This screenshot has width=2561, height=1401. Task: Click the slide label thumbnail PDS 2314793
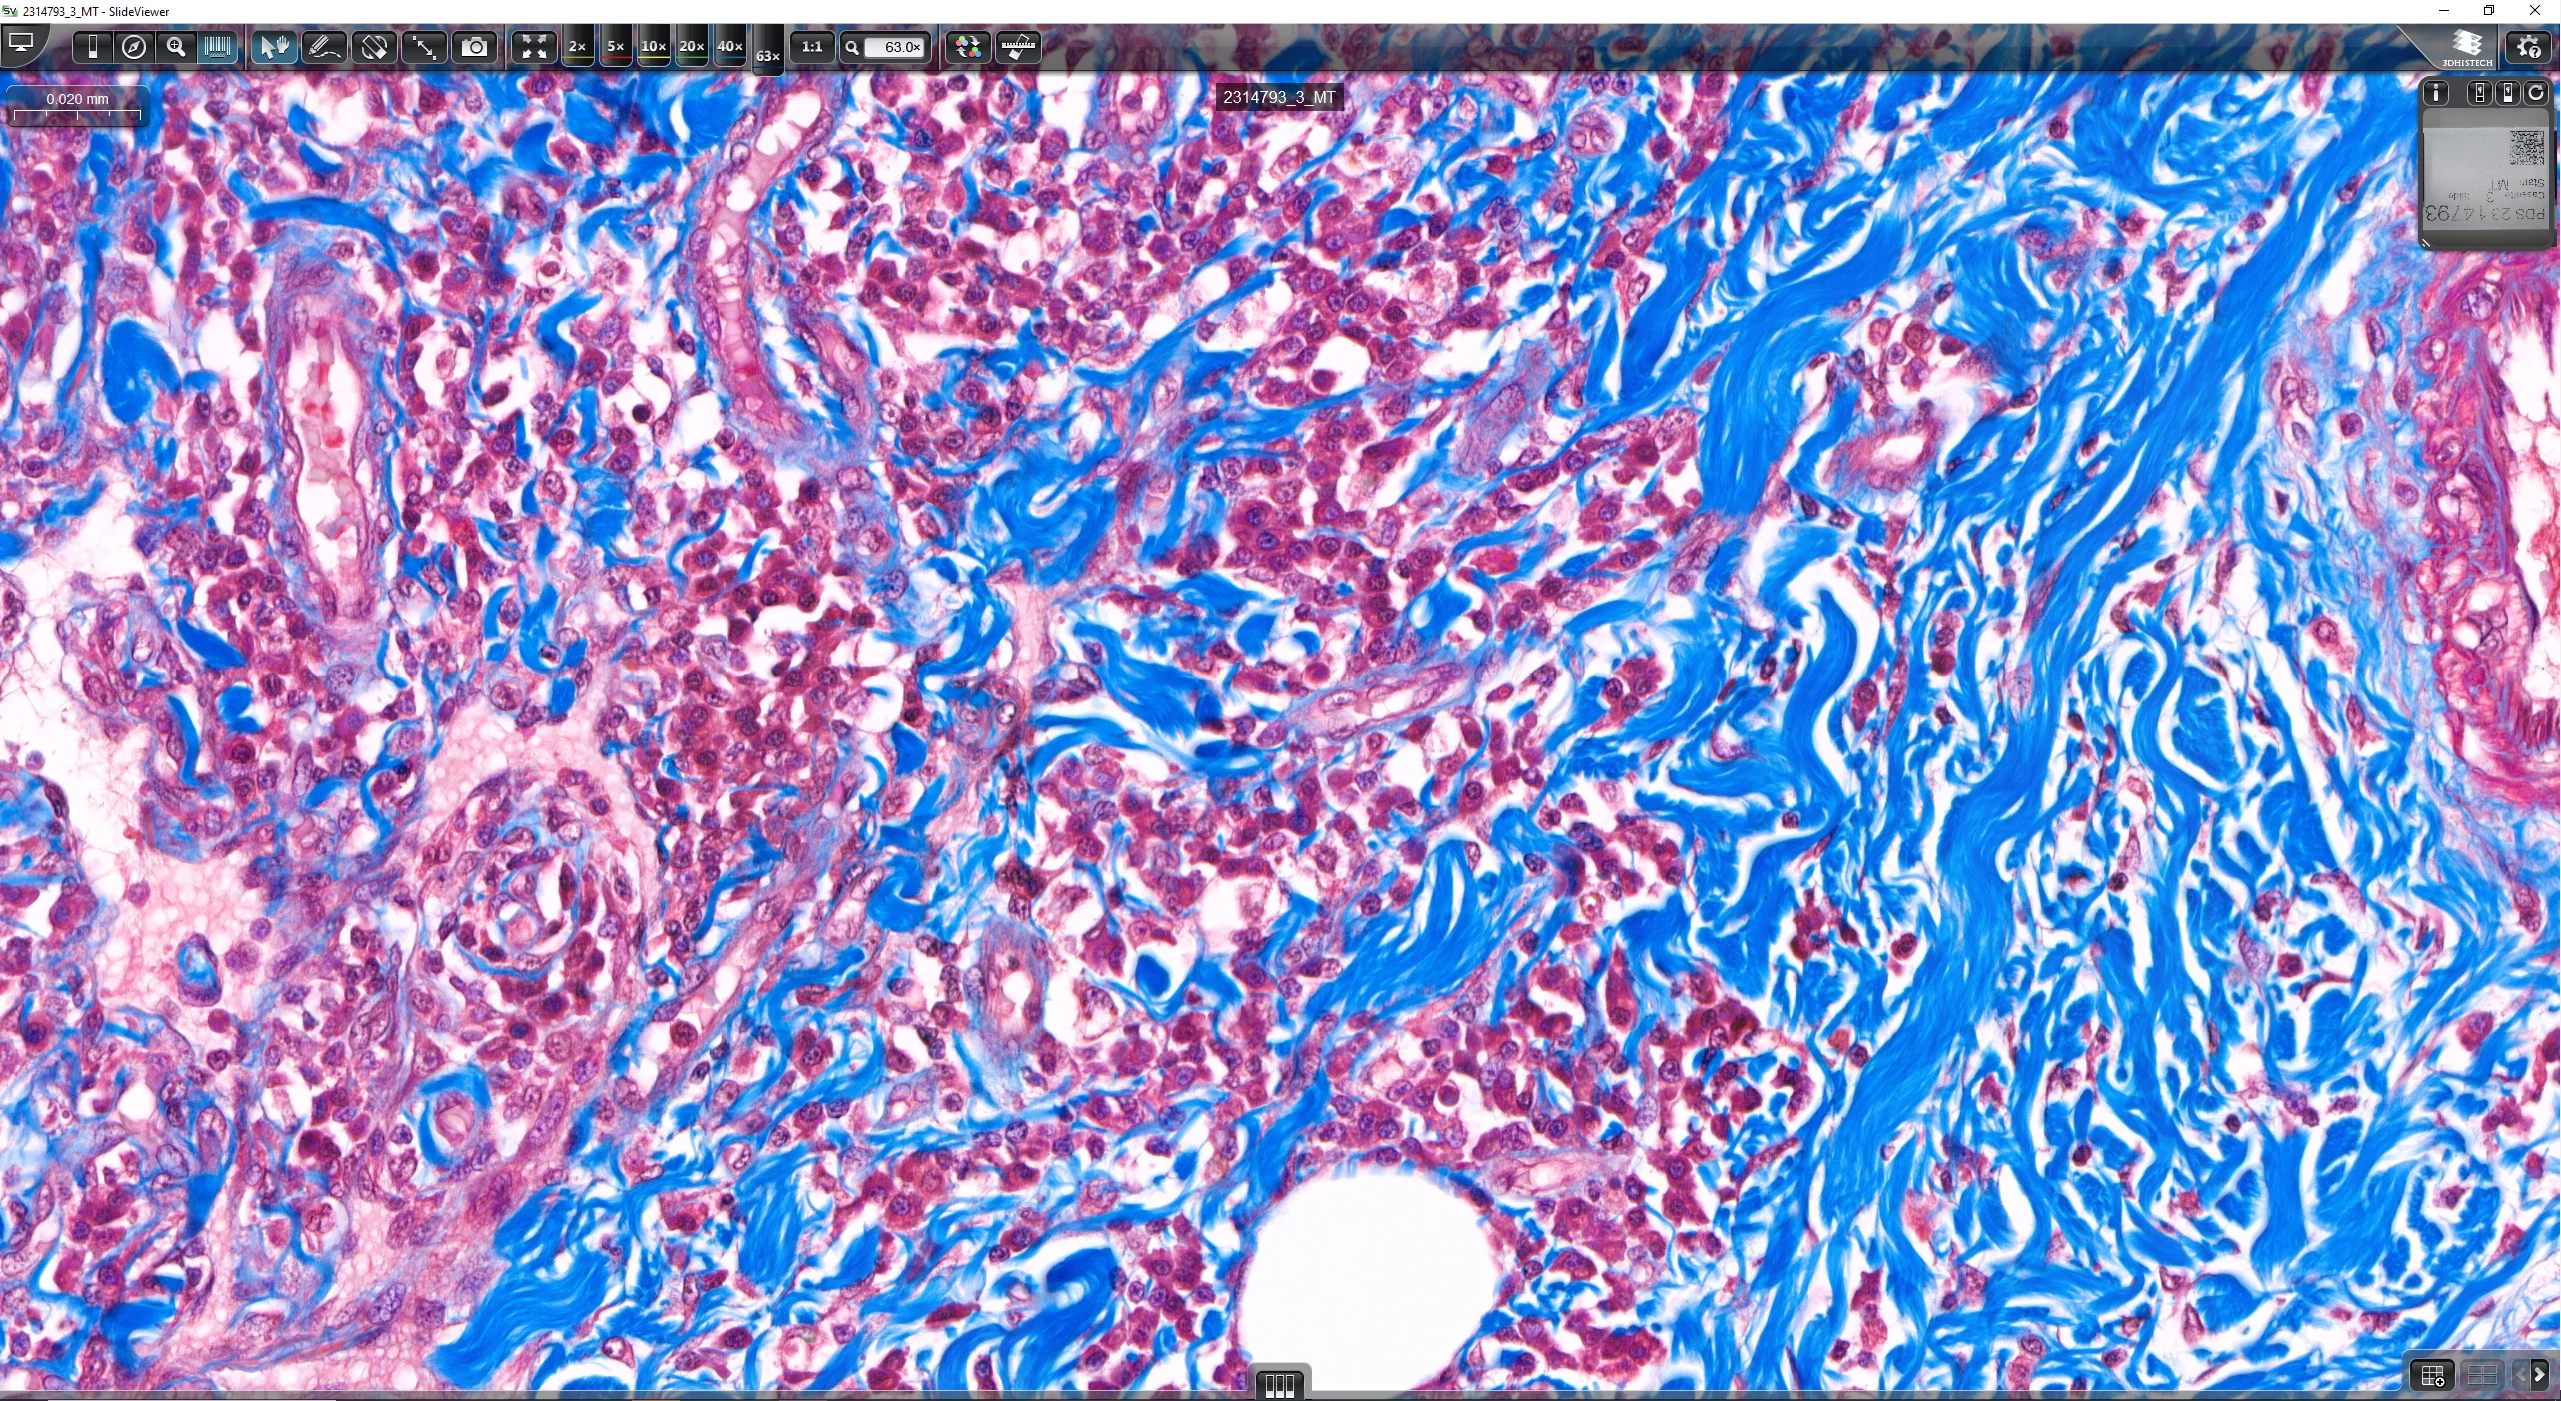click(x=2486, y=177)
